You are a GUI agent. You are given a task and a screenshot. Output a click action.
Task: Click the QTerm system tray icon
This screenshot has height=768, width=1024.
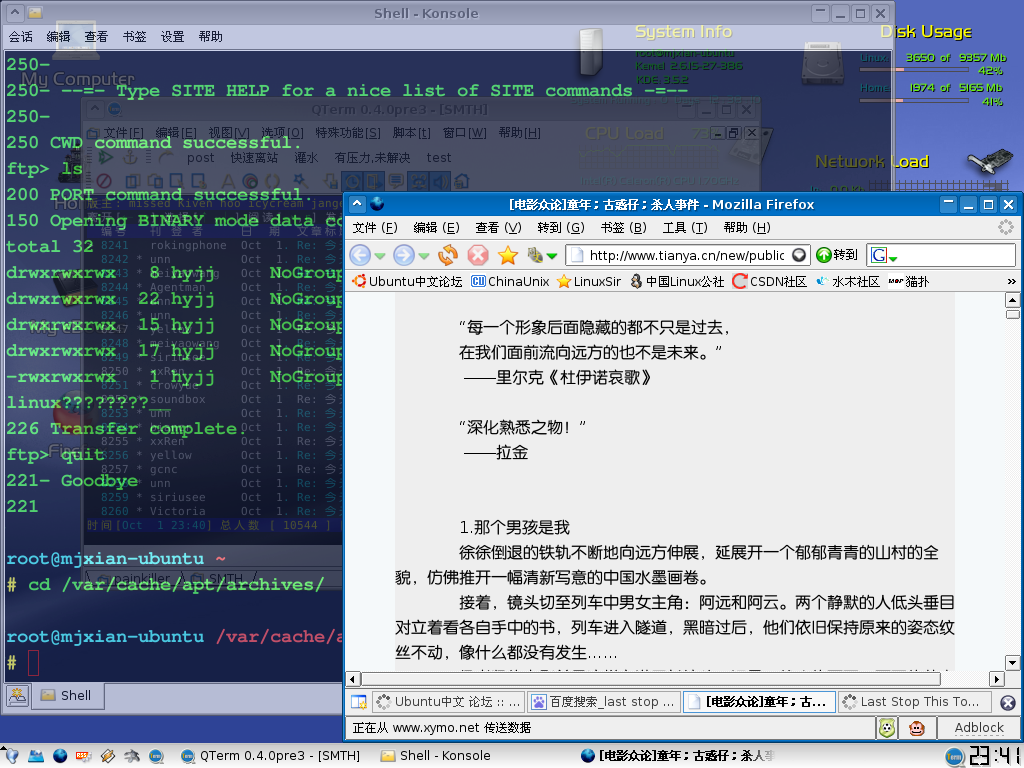point(955,756)
